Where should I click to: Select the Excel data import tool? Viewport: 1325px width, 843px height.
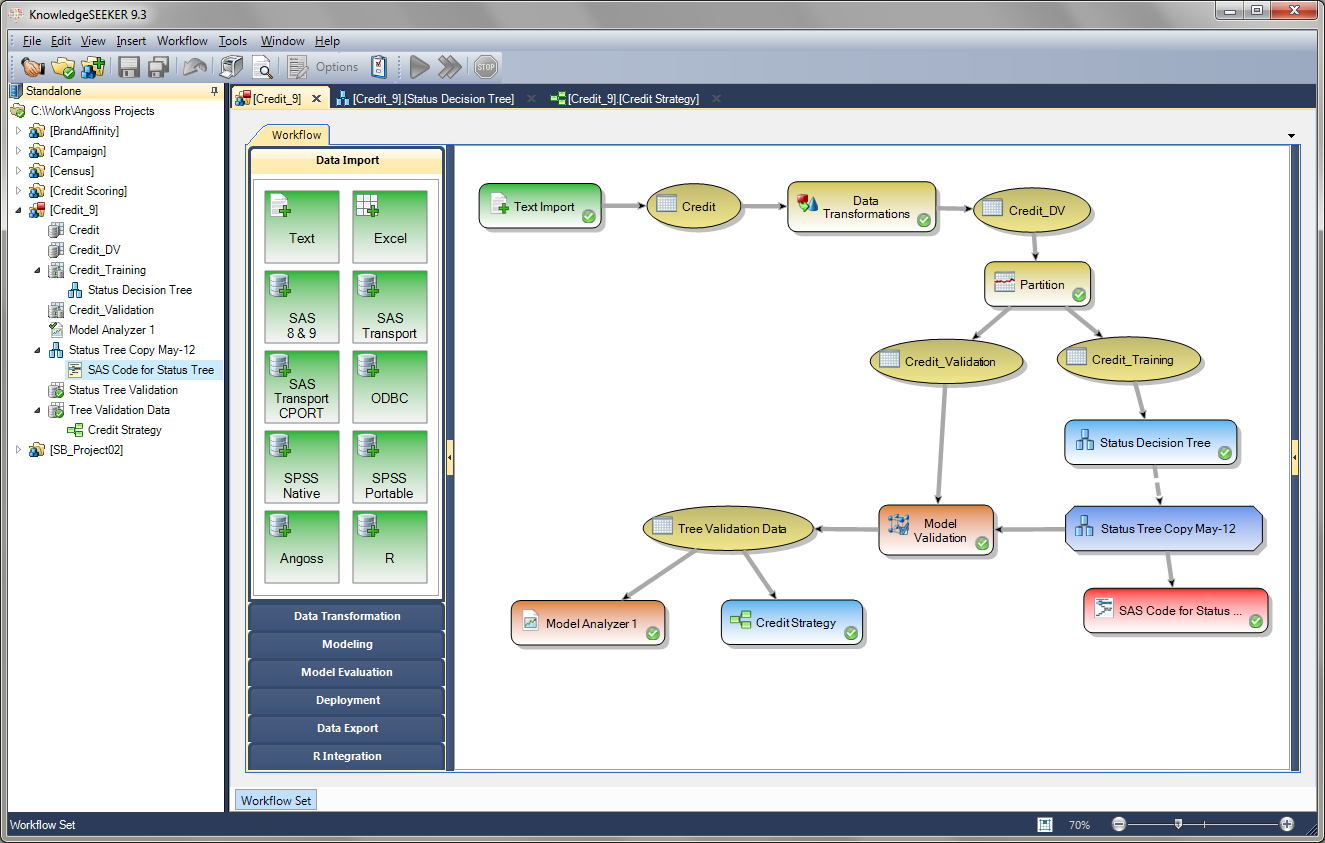[389, 226]
